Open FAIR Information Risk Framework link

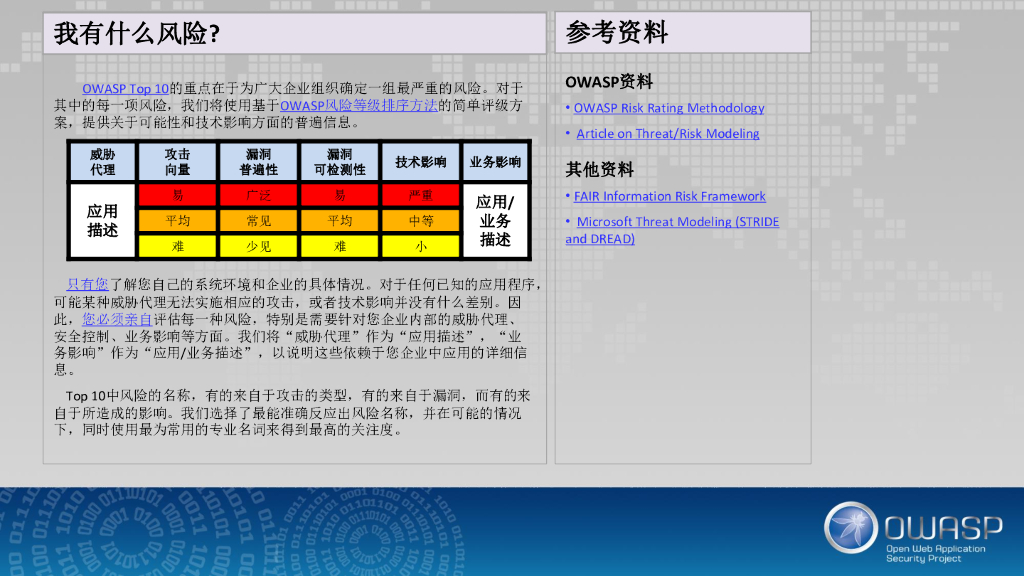pyautogui.click(x=669, y=196)
